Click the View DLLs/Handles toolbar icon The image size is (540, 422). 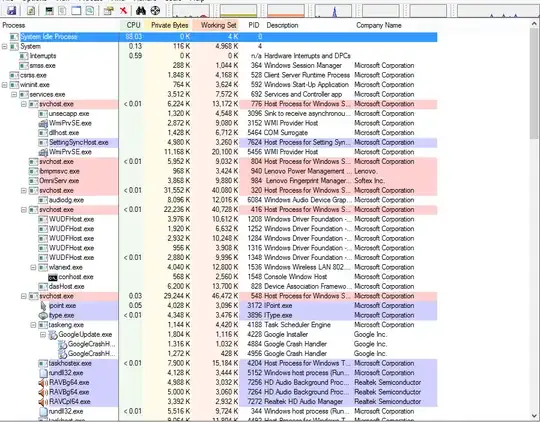click(90, 11)
